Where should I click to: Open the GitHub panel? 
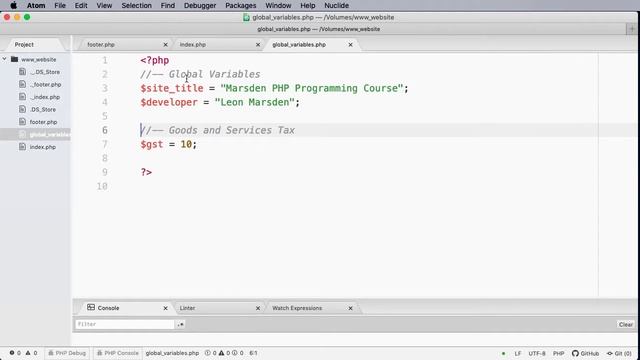click(585, 353)
